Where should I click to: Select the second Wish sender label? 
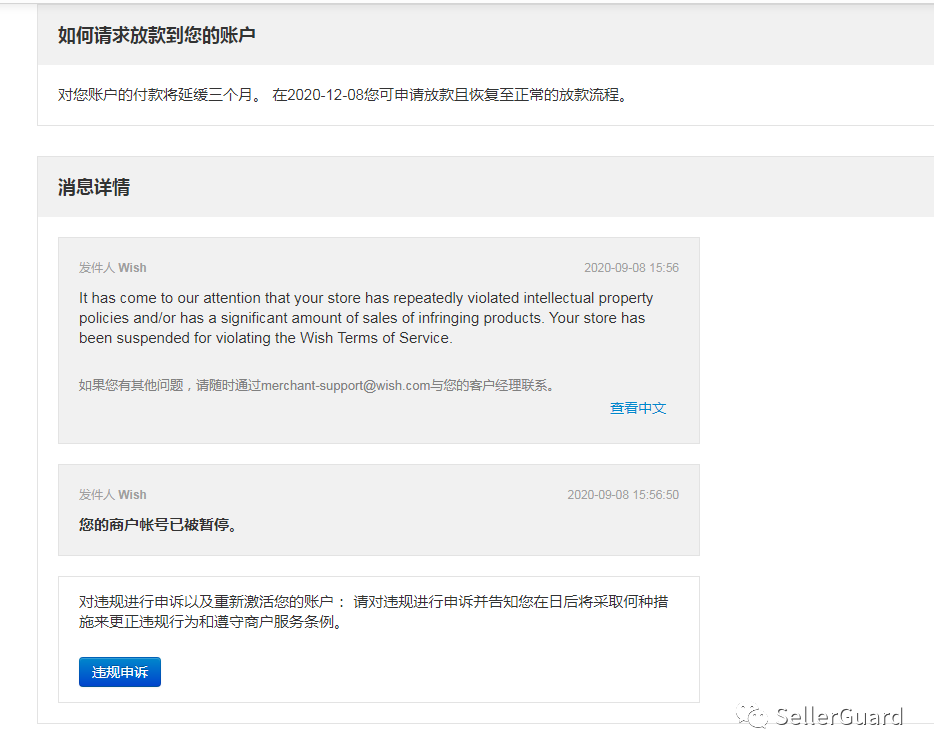coord(112,494)
